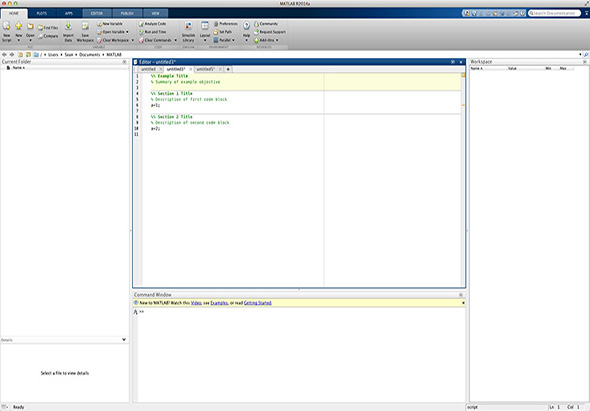The height and width of the screenshot is (411, 590).
Task: Dismiss the New to MATLAB banner
Action: click(463, 303)
